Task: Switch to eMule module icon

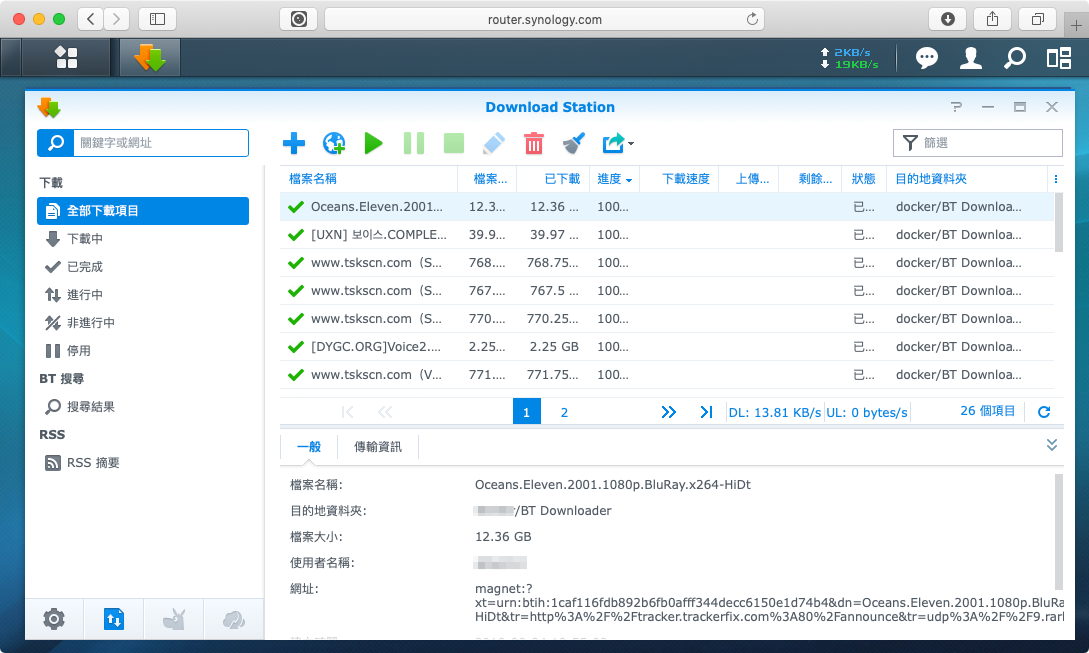Action: click(174, 619)
